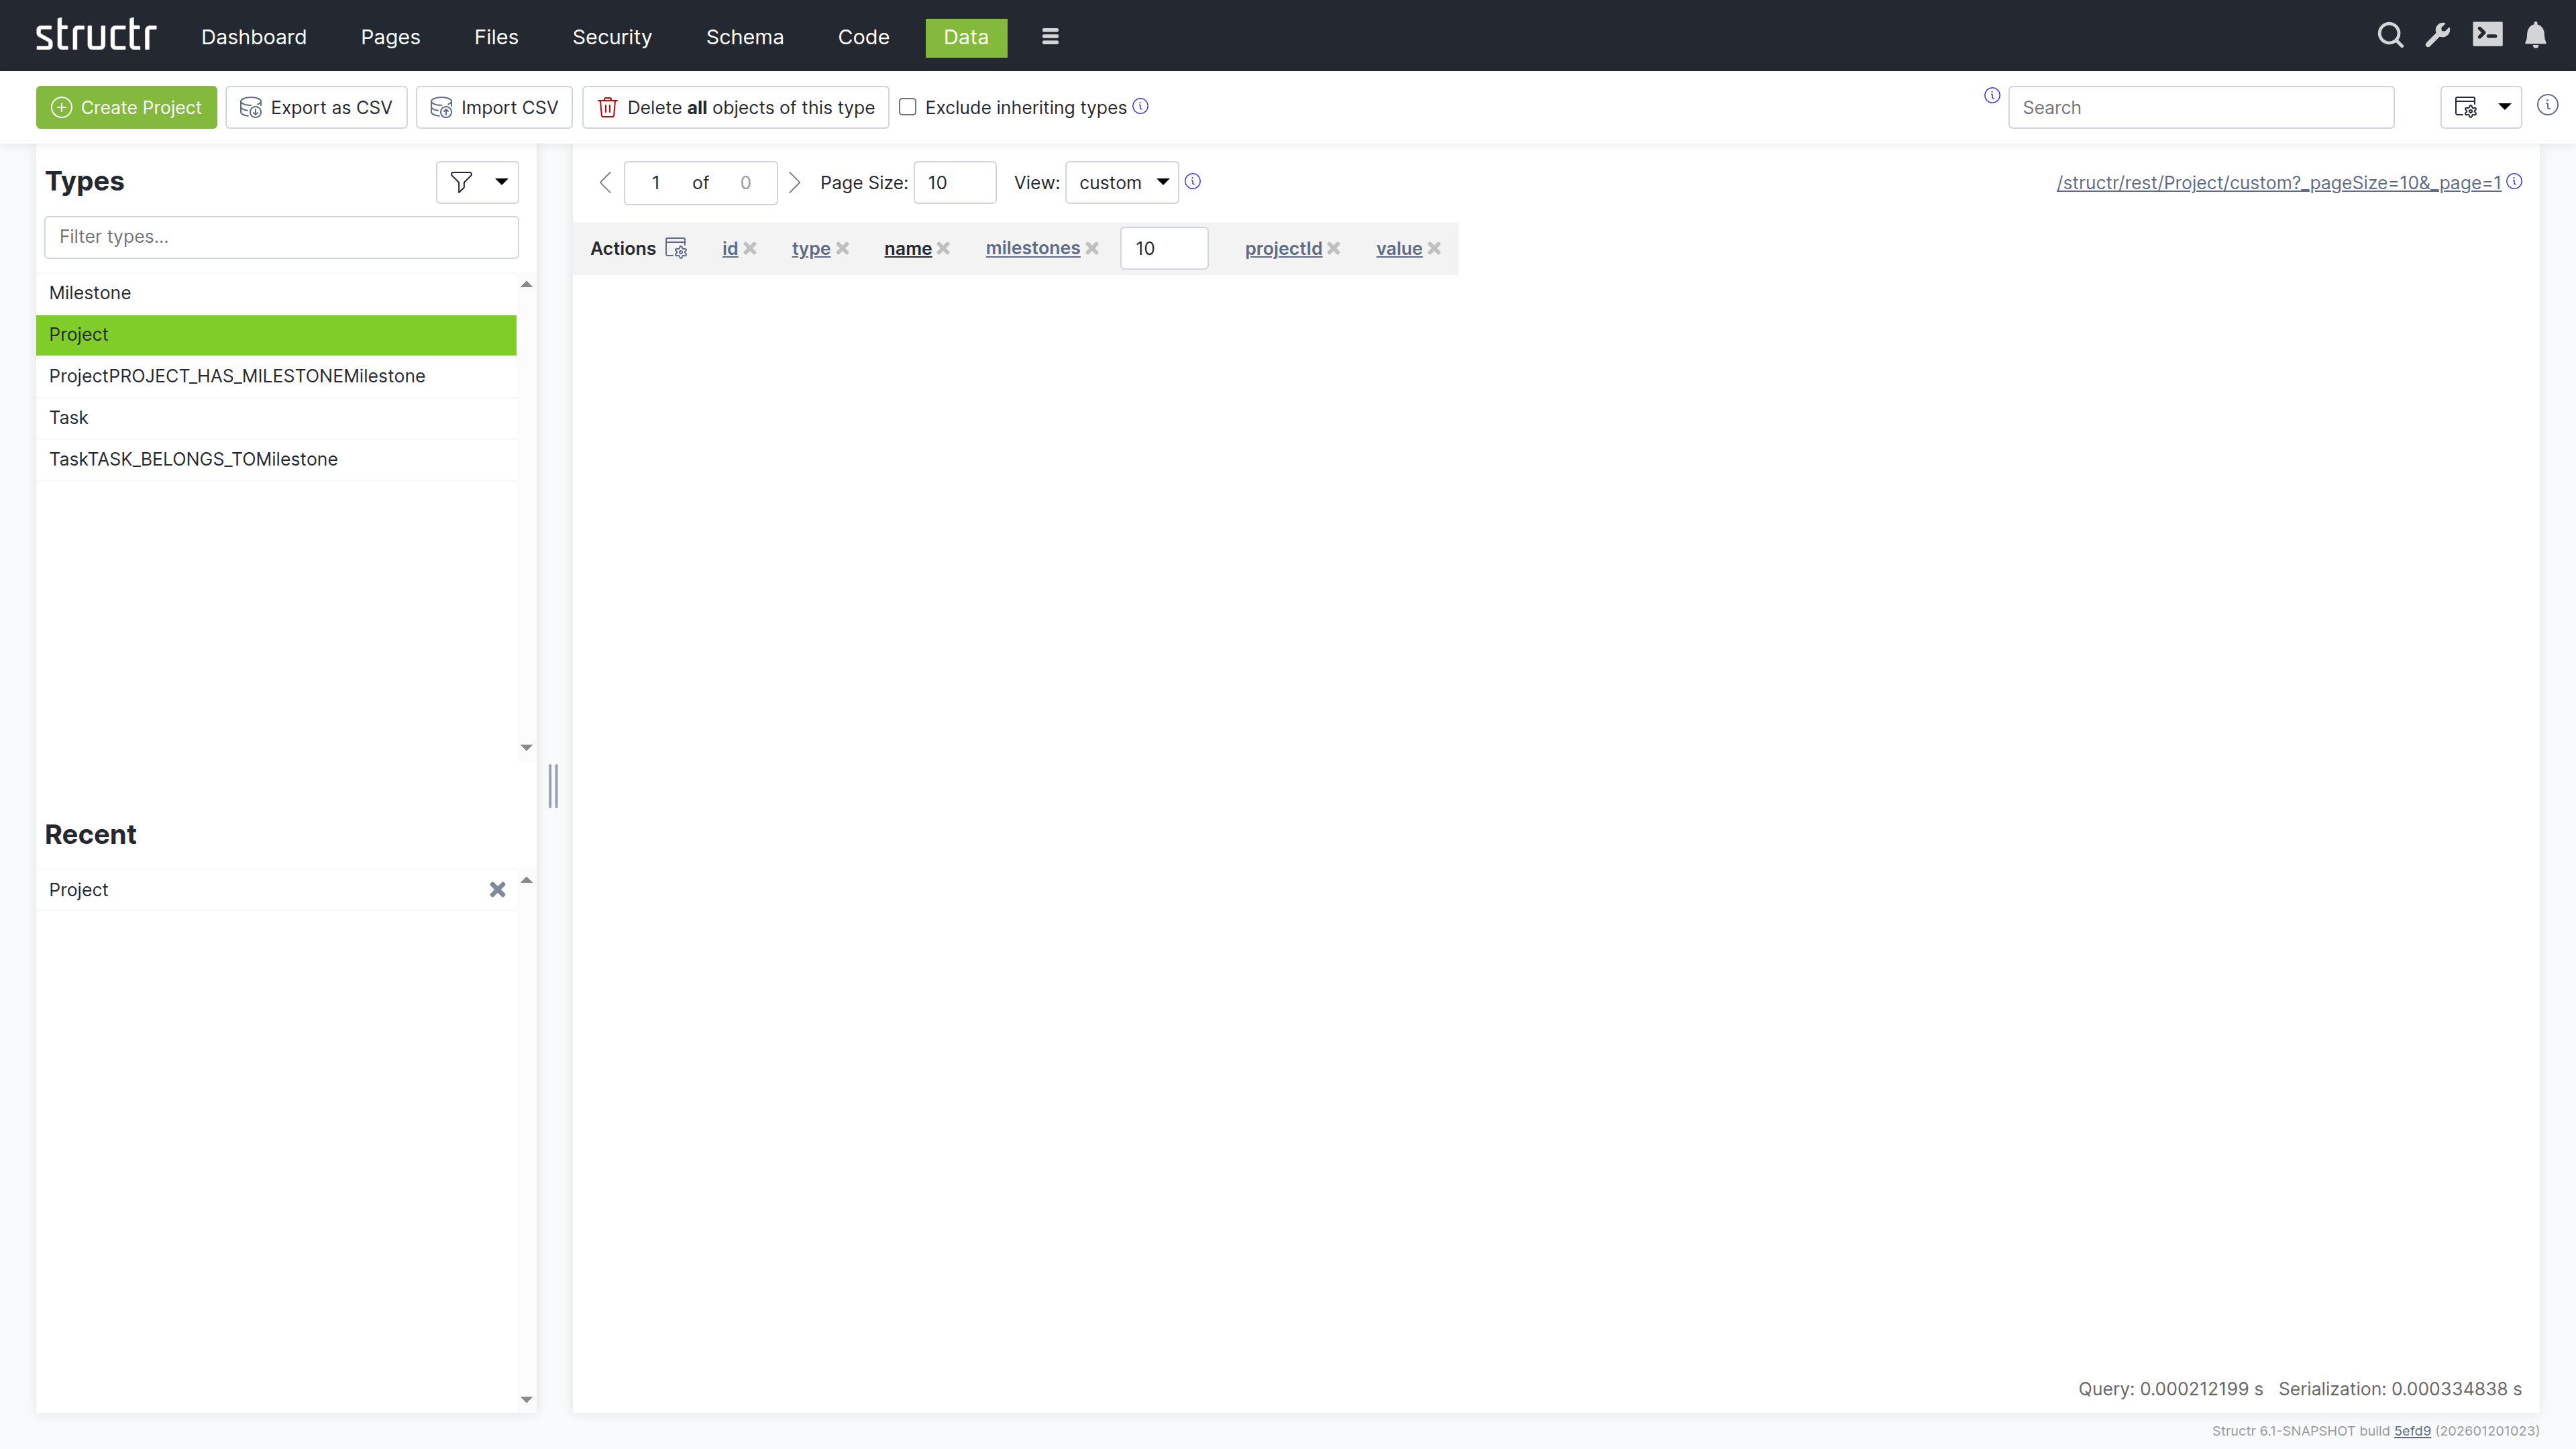The width and height of the screenshot is (2576, 1449).
Task: Remove Project from the Recent list
Action: 497,889
